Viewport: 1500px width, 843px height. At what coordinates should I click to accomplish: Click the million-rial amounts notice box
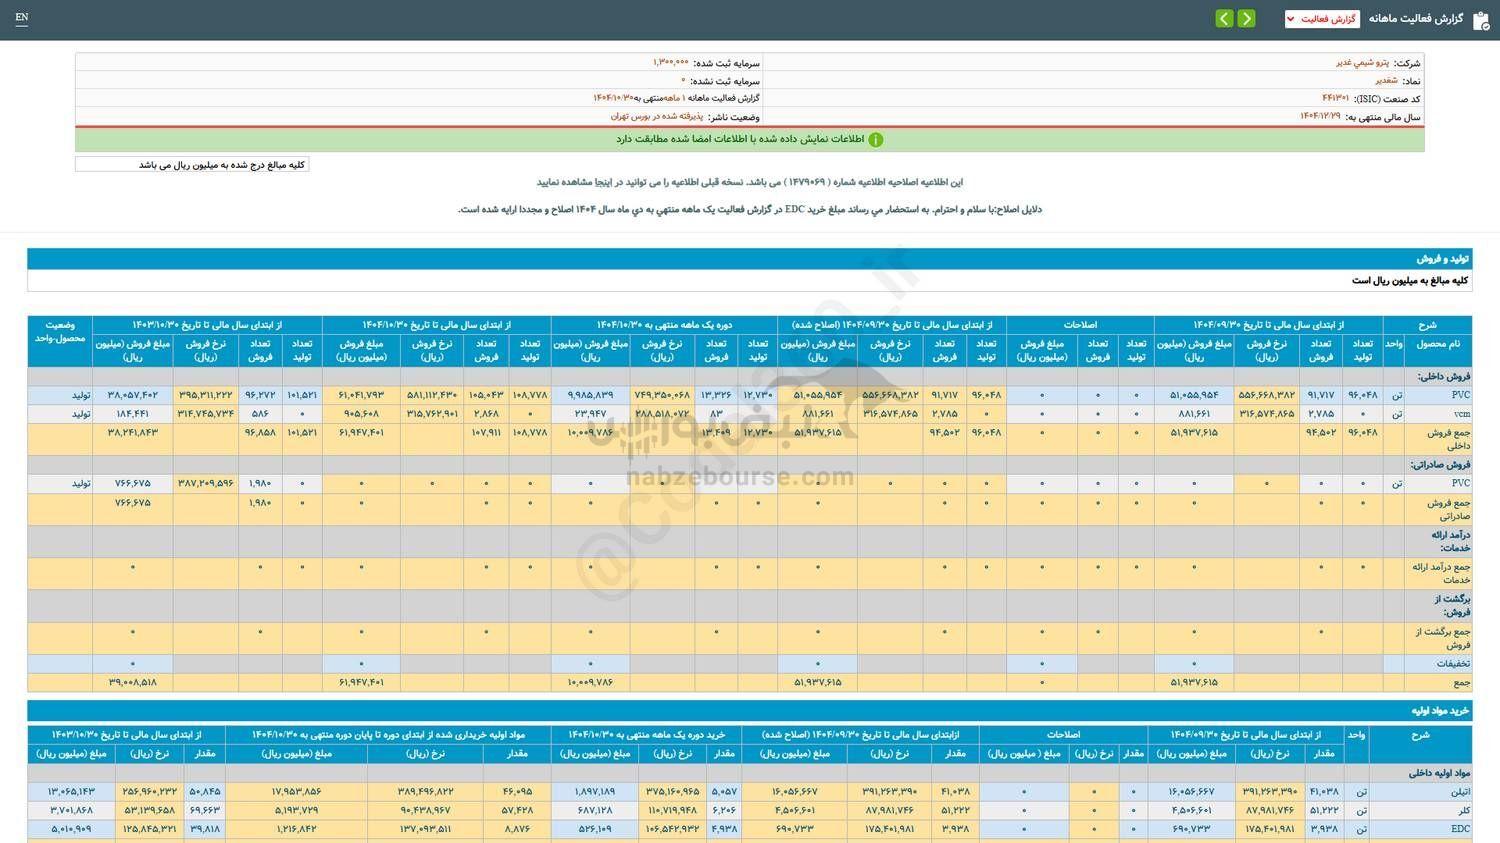(x=192, y=163)
